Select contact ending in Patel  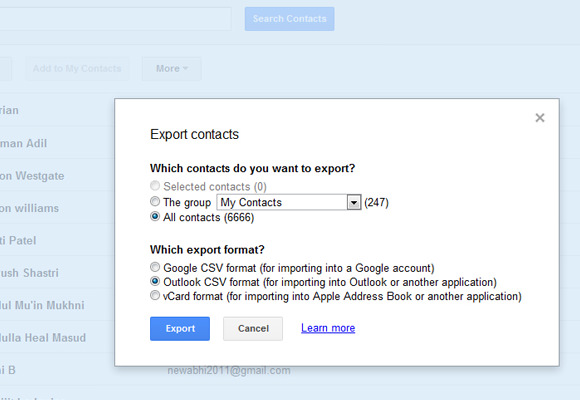click(x=18, y=241)
